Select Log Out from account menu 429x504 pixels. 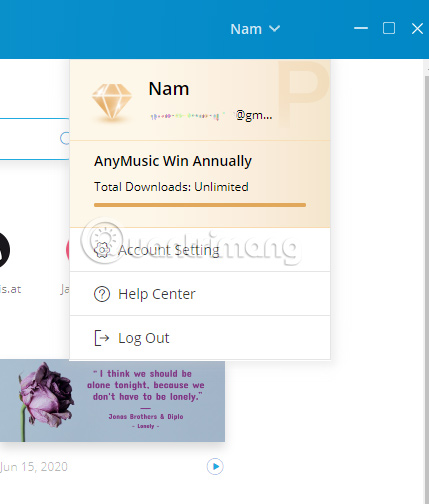click(x=200, y=338)
